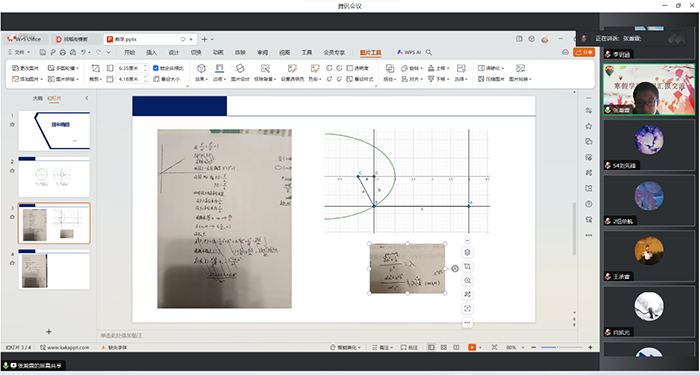Expand the picture effects (效果) dropdown
This screenshot has width=700, height=375.
(201, 79)
